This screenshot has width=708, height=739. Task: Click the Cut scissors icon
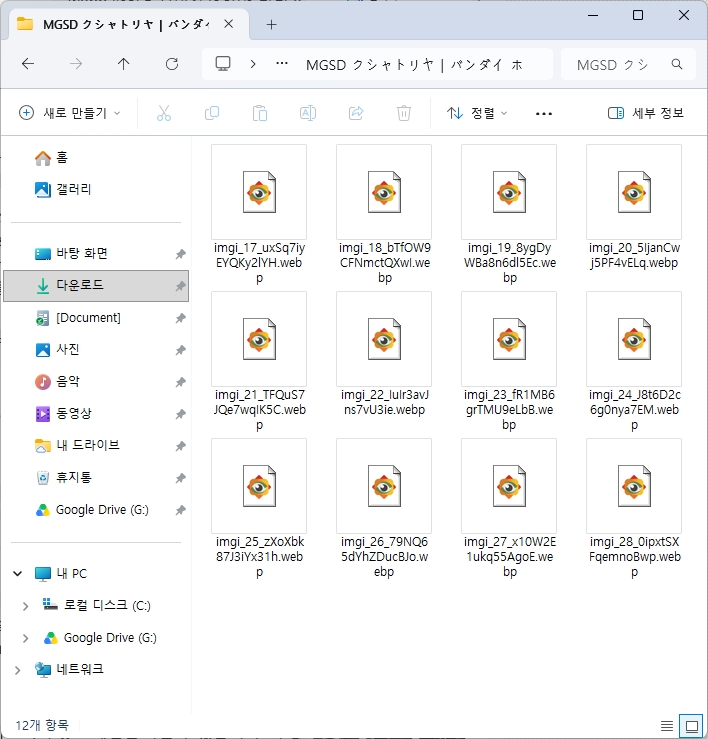[x=164, y=113]
